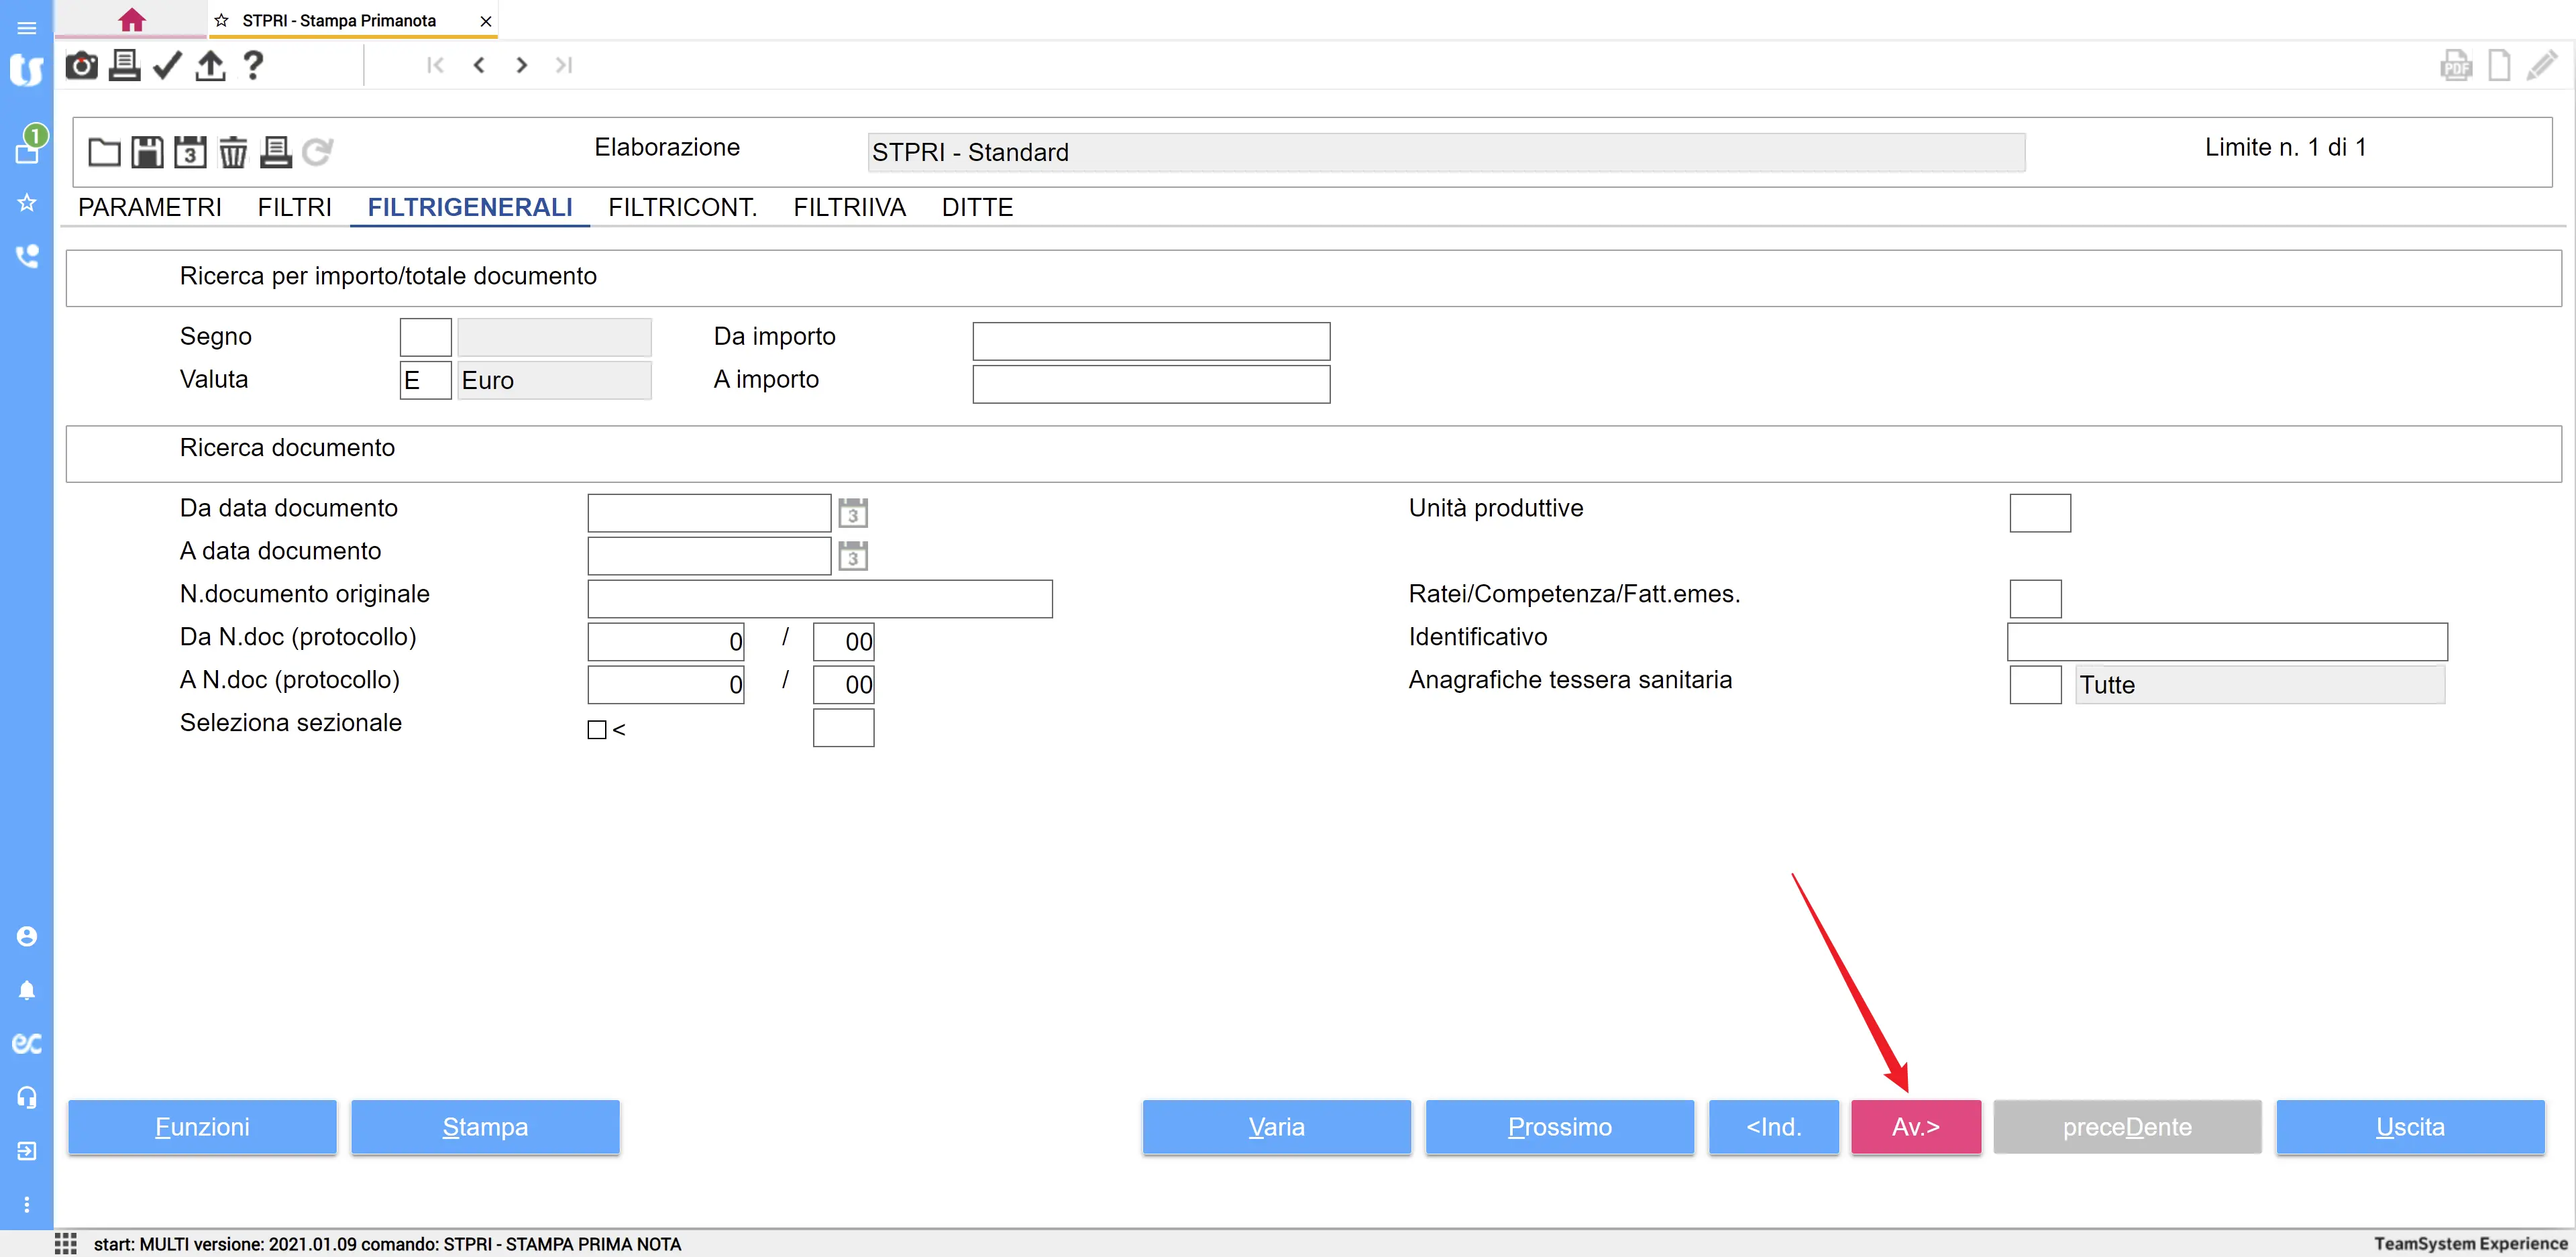Click the trash delete icon
2576x1257 pixels.
pyautogui.click(x=233, y=152)
